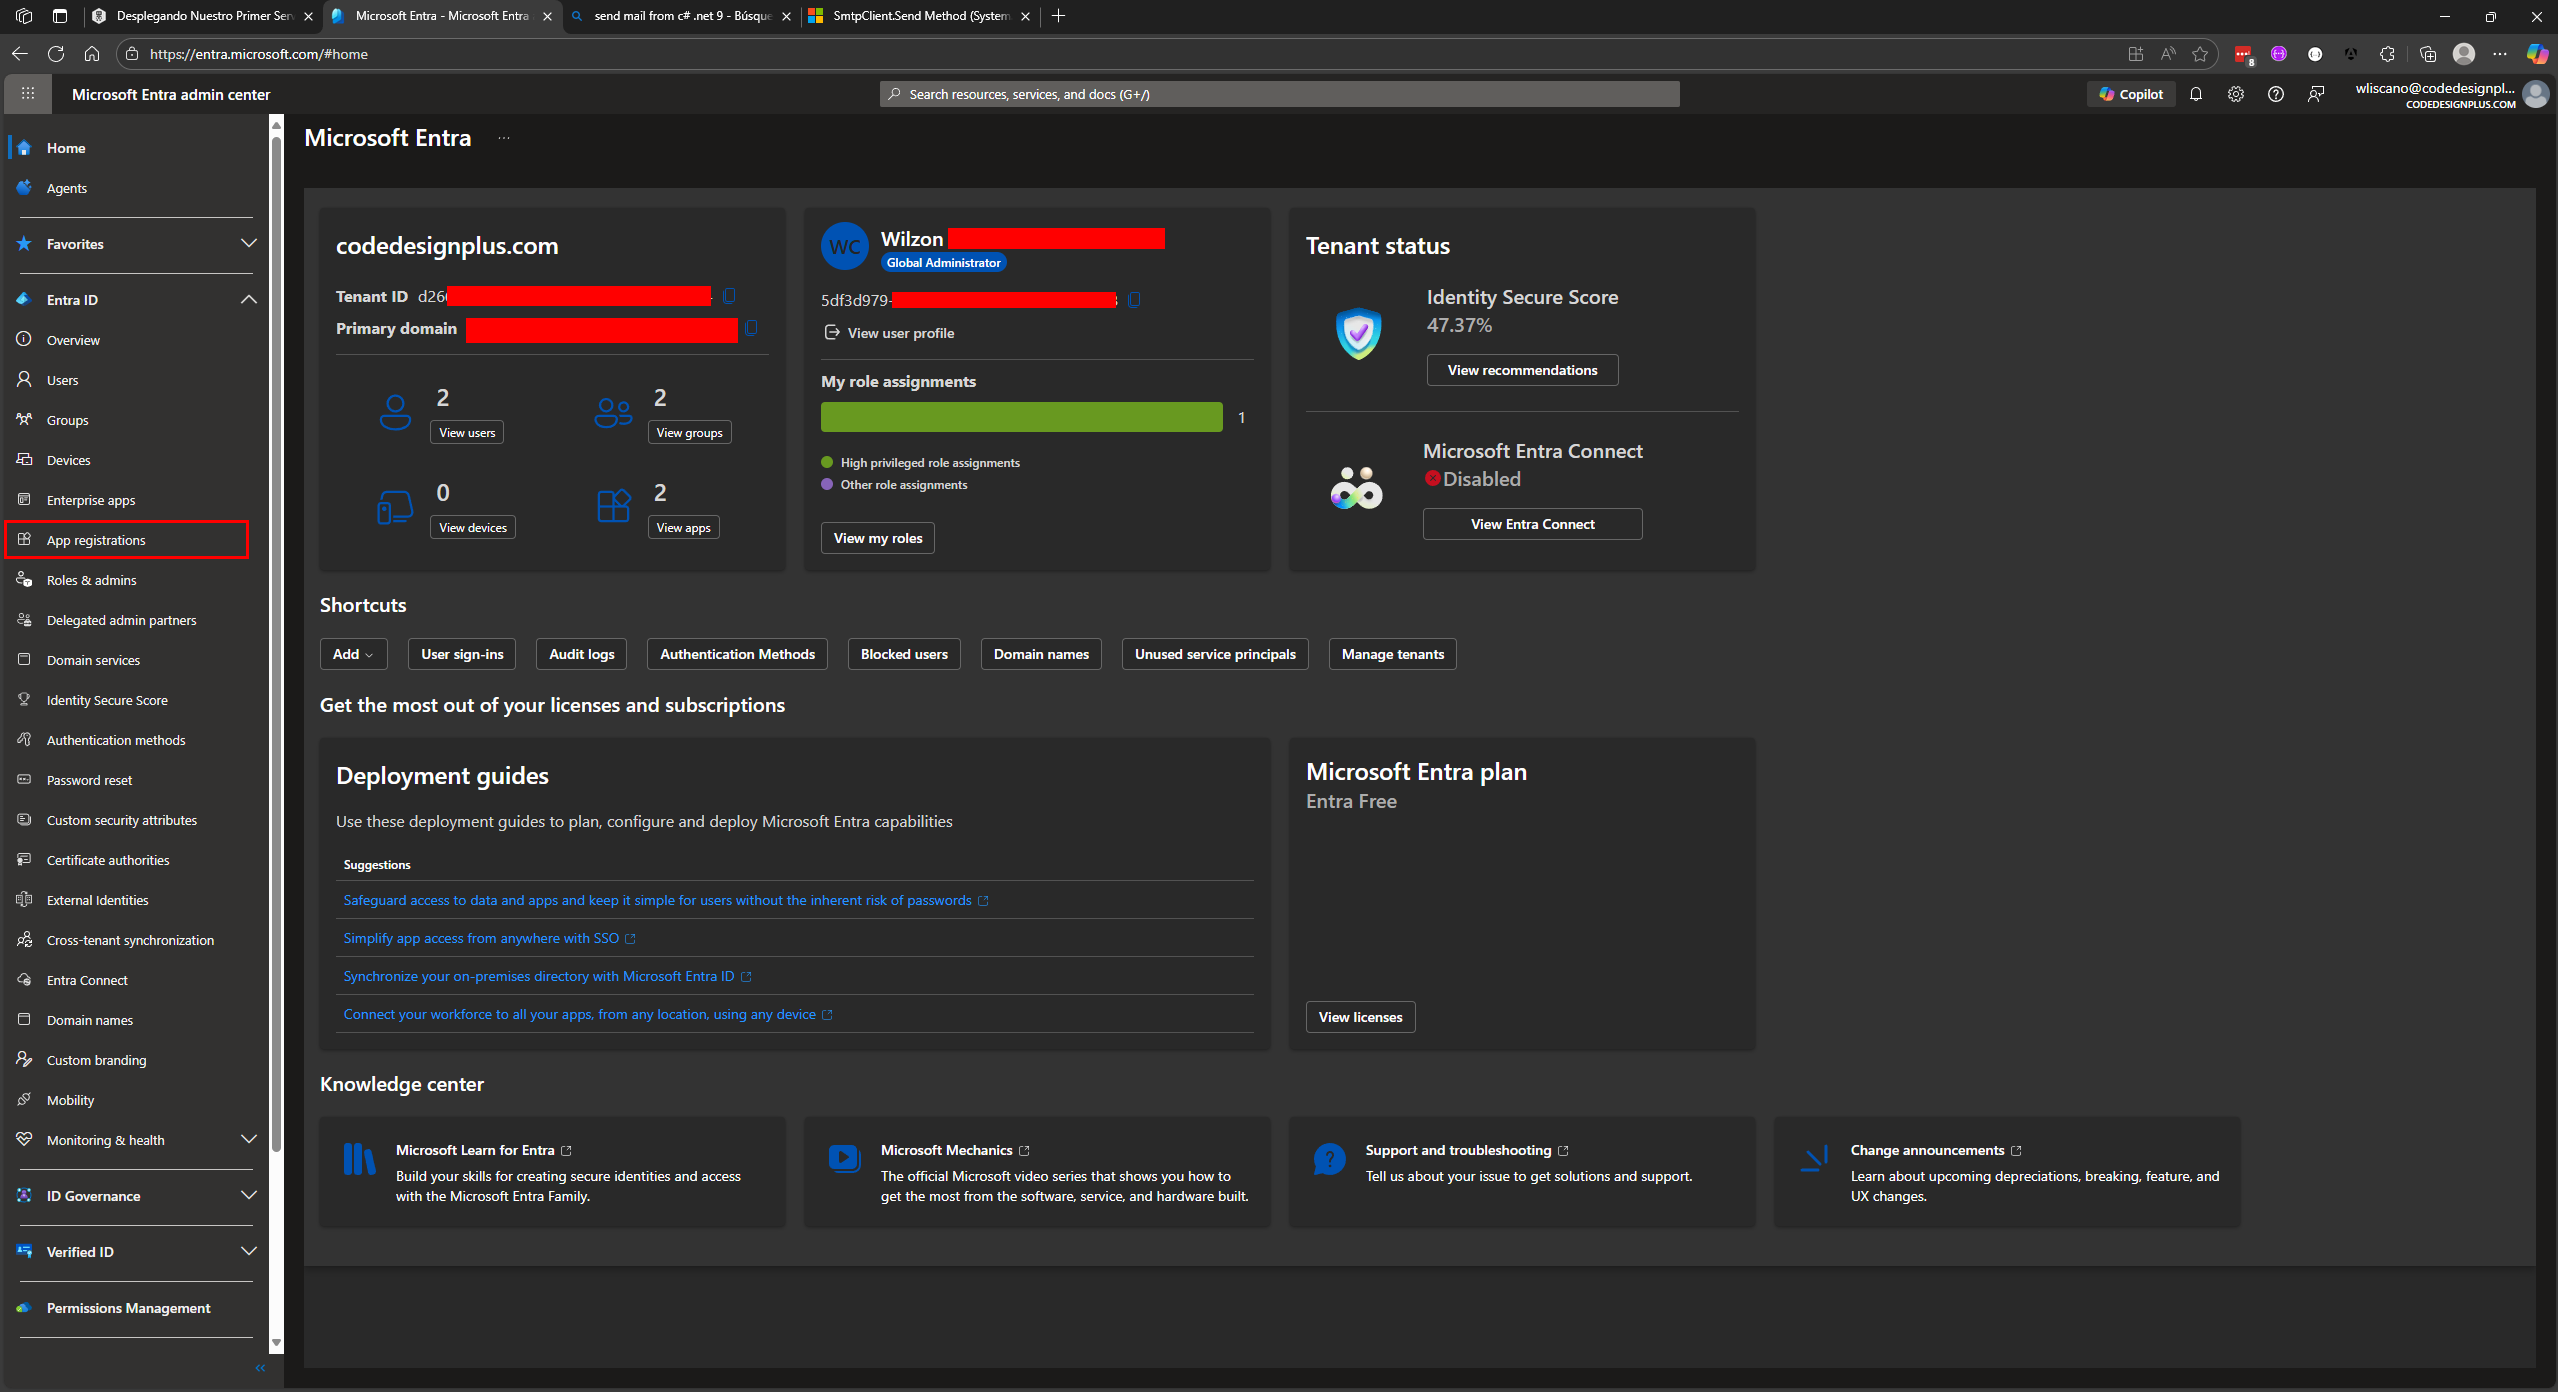The width and height of the screenshot is (2558, 1392).
Task: Collapse the Entra ID section
Action: (249, 300)
